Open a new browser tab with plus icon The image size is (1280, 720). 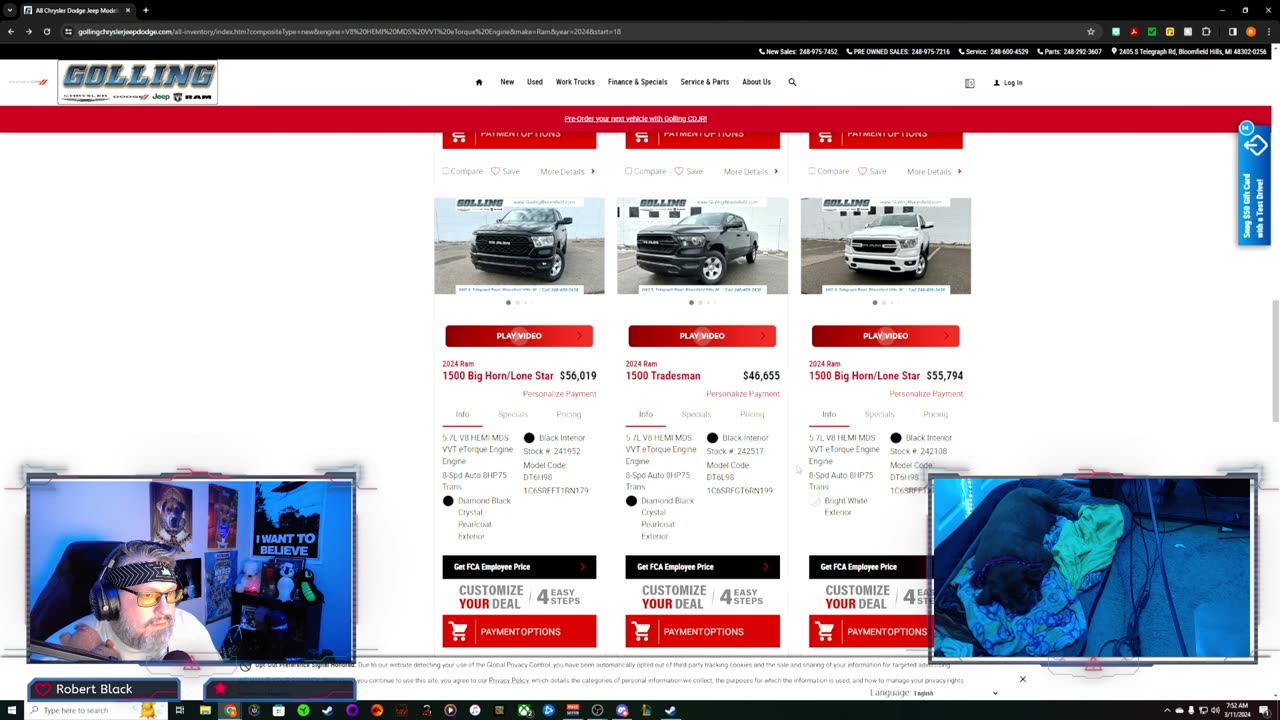145,10
